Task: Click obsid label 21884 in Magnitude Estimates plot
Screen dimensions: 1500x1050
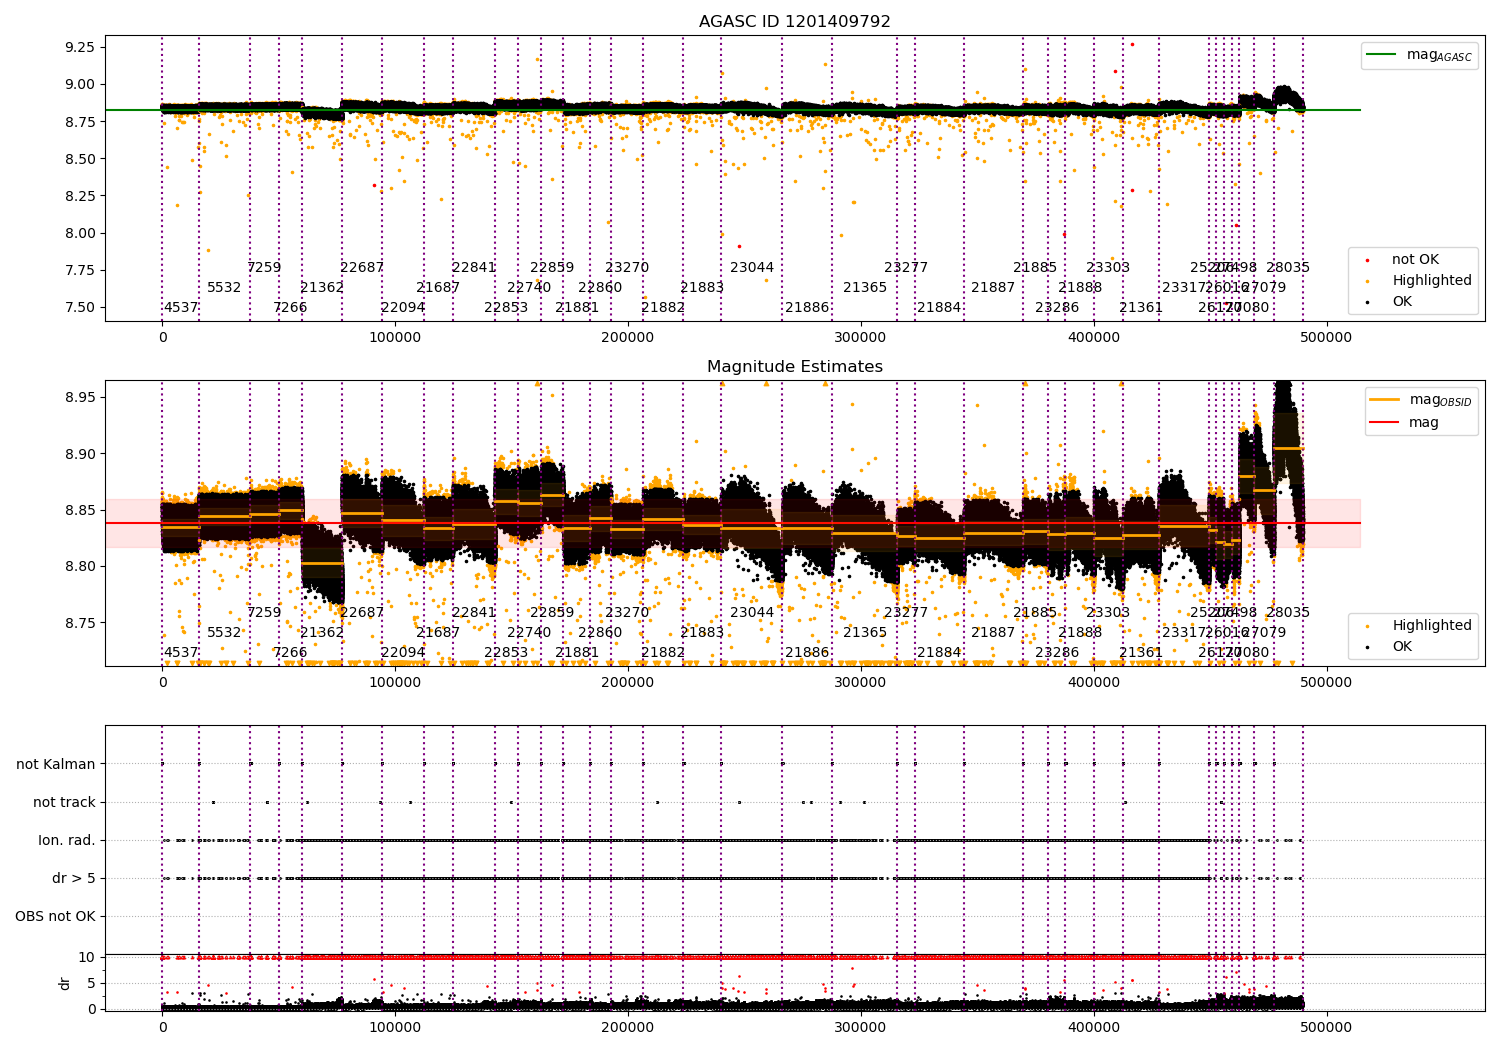Action: coord(939,653)
